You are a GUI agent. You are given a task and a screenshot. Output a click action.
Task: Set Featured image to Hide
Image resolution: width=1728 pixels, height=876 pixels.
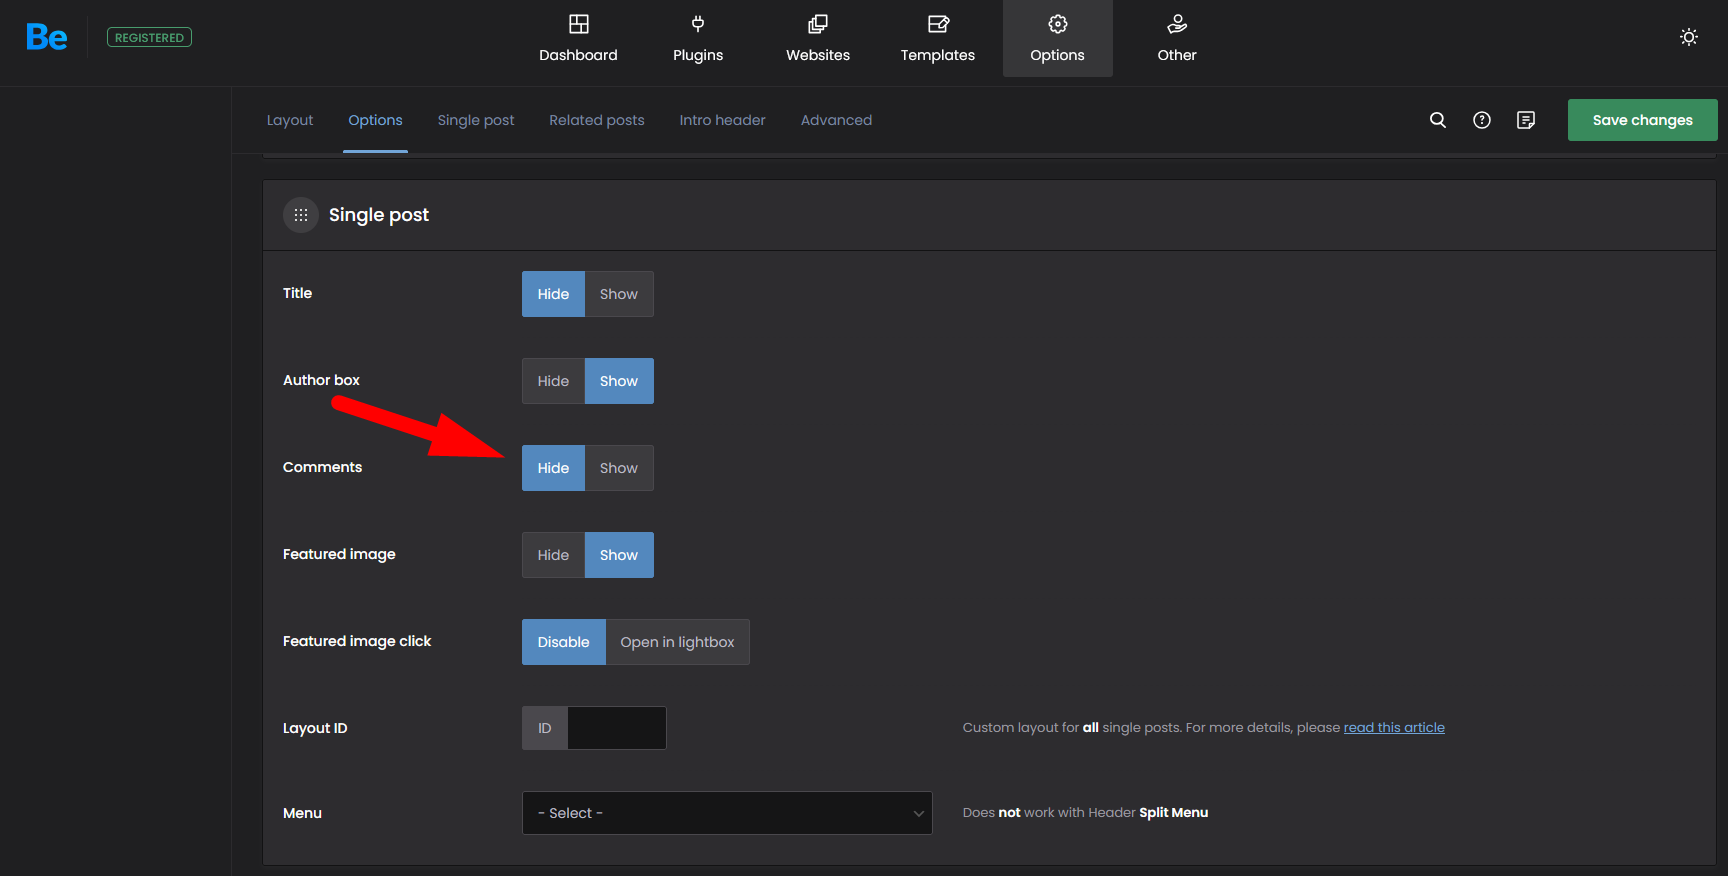coord(553,555)
